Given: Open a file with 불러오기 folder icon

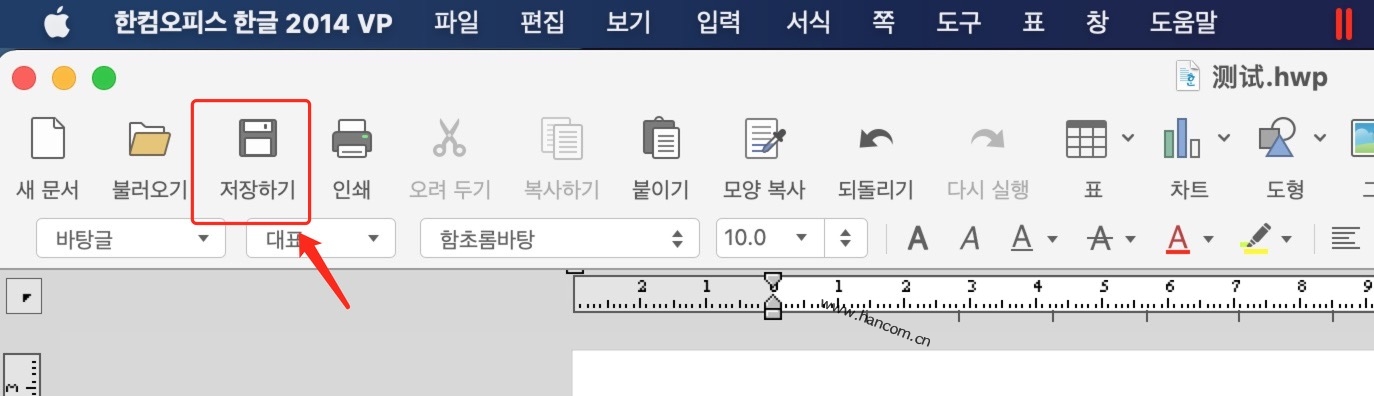Looking at the screenshot, I should [150, 138].
